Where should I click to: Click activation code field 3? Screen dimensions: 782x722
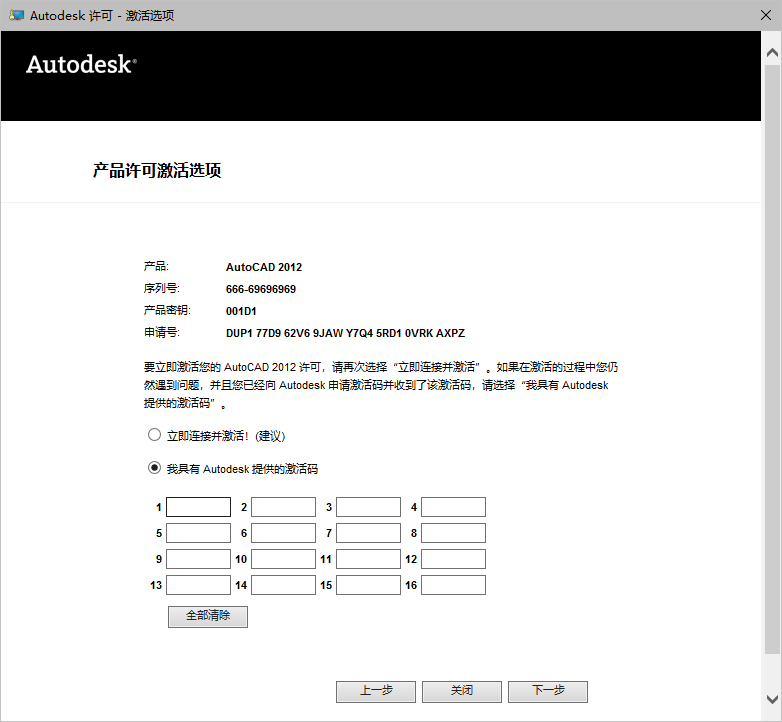[369, 507]
